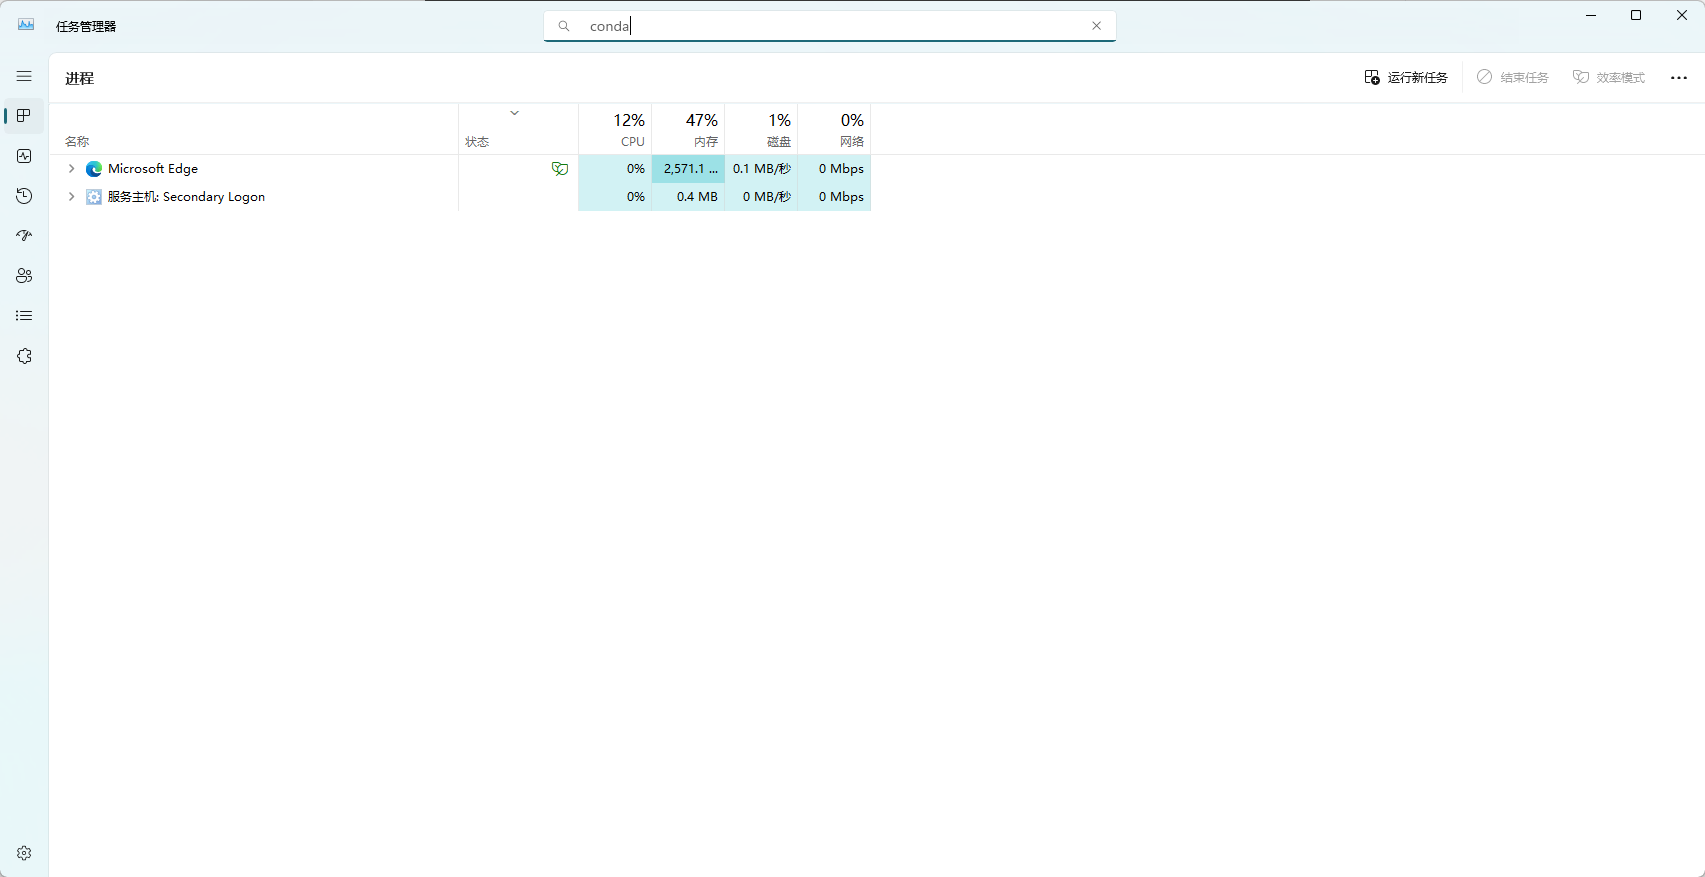Screen dimensions: 1705x877
Task: Click Edge network value 0 Mbps
Action: tap(834, 169)
